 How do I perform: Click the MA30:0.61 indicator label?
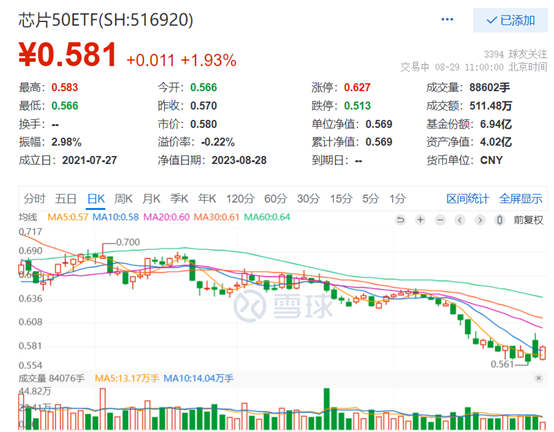(216, 217)
